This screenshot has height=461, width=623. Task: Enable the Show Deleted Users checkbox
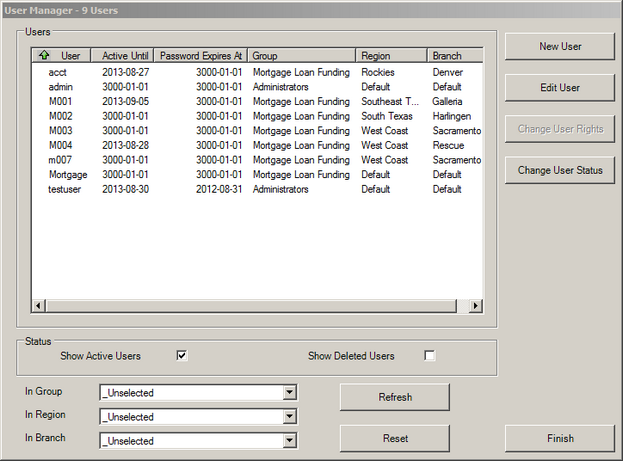point(430,355)
